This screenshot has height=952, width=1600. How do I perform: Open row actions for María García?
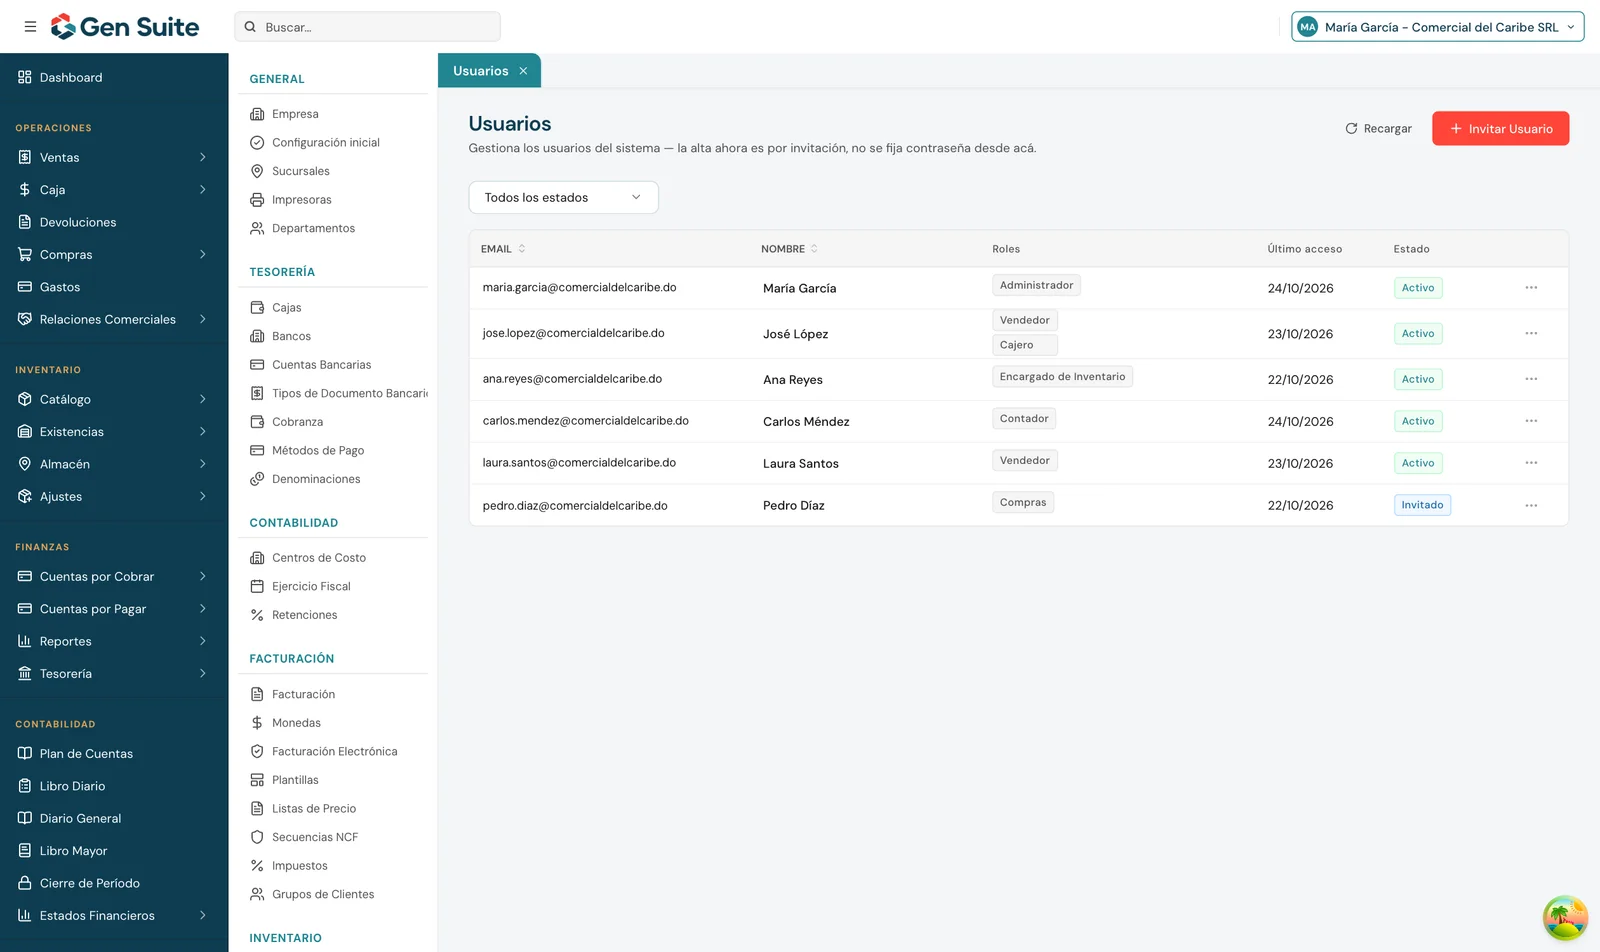[x=1531, y=288]
